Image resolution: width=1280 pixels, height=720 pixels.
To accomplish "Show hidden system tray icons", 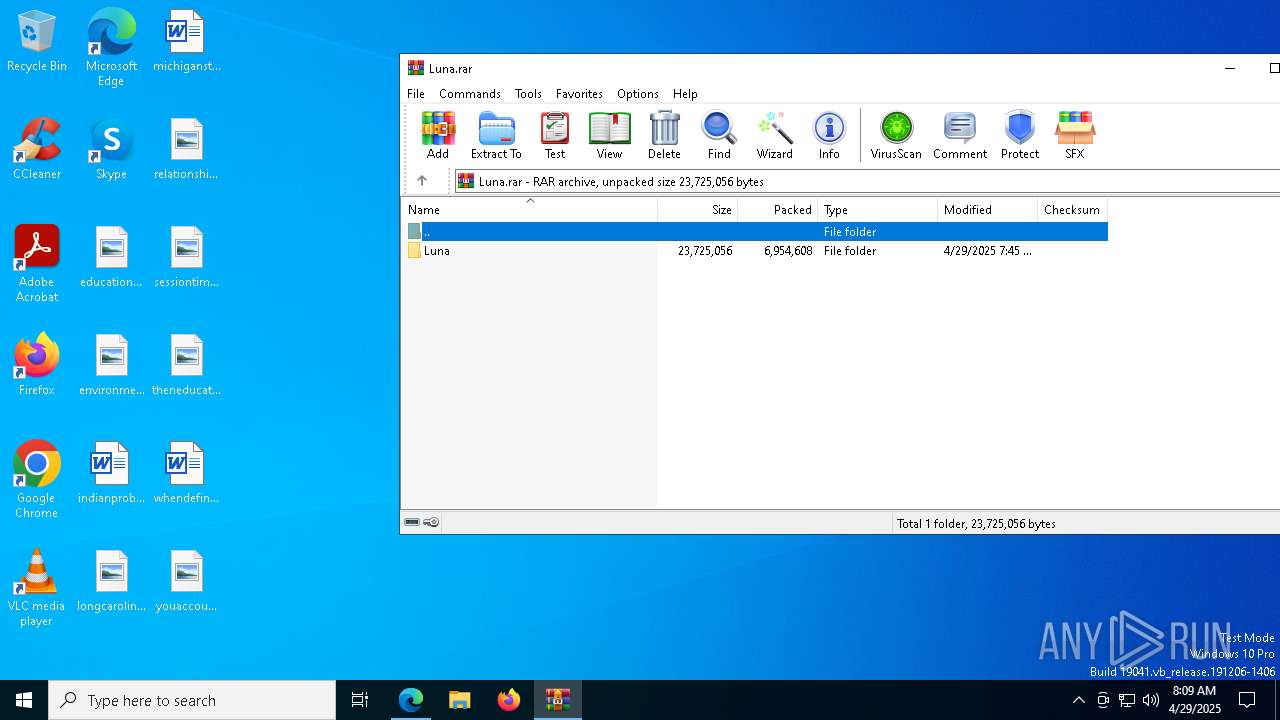I will tap(1078, 700).
